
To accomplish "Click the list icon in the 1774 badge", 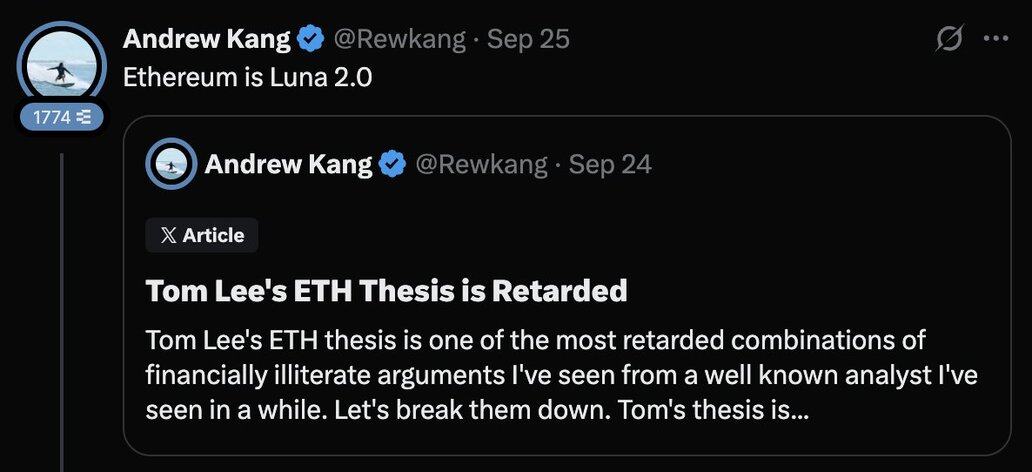I will 84,117.
